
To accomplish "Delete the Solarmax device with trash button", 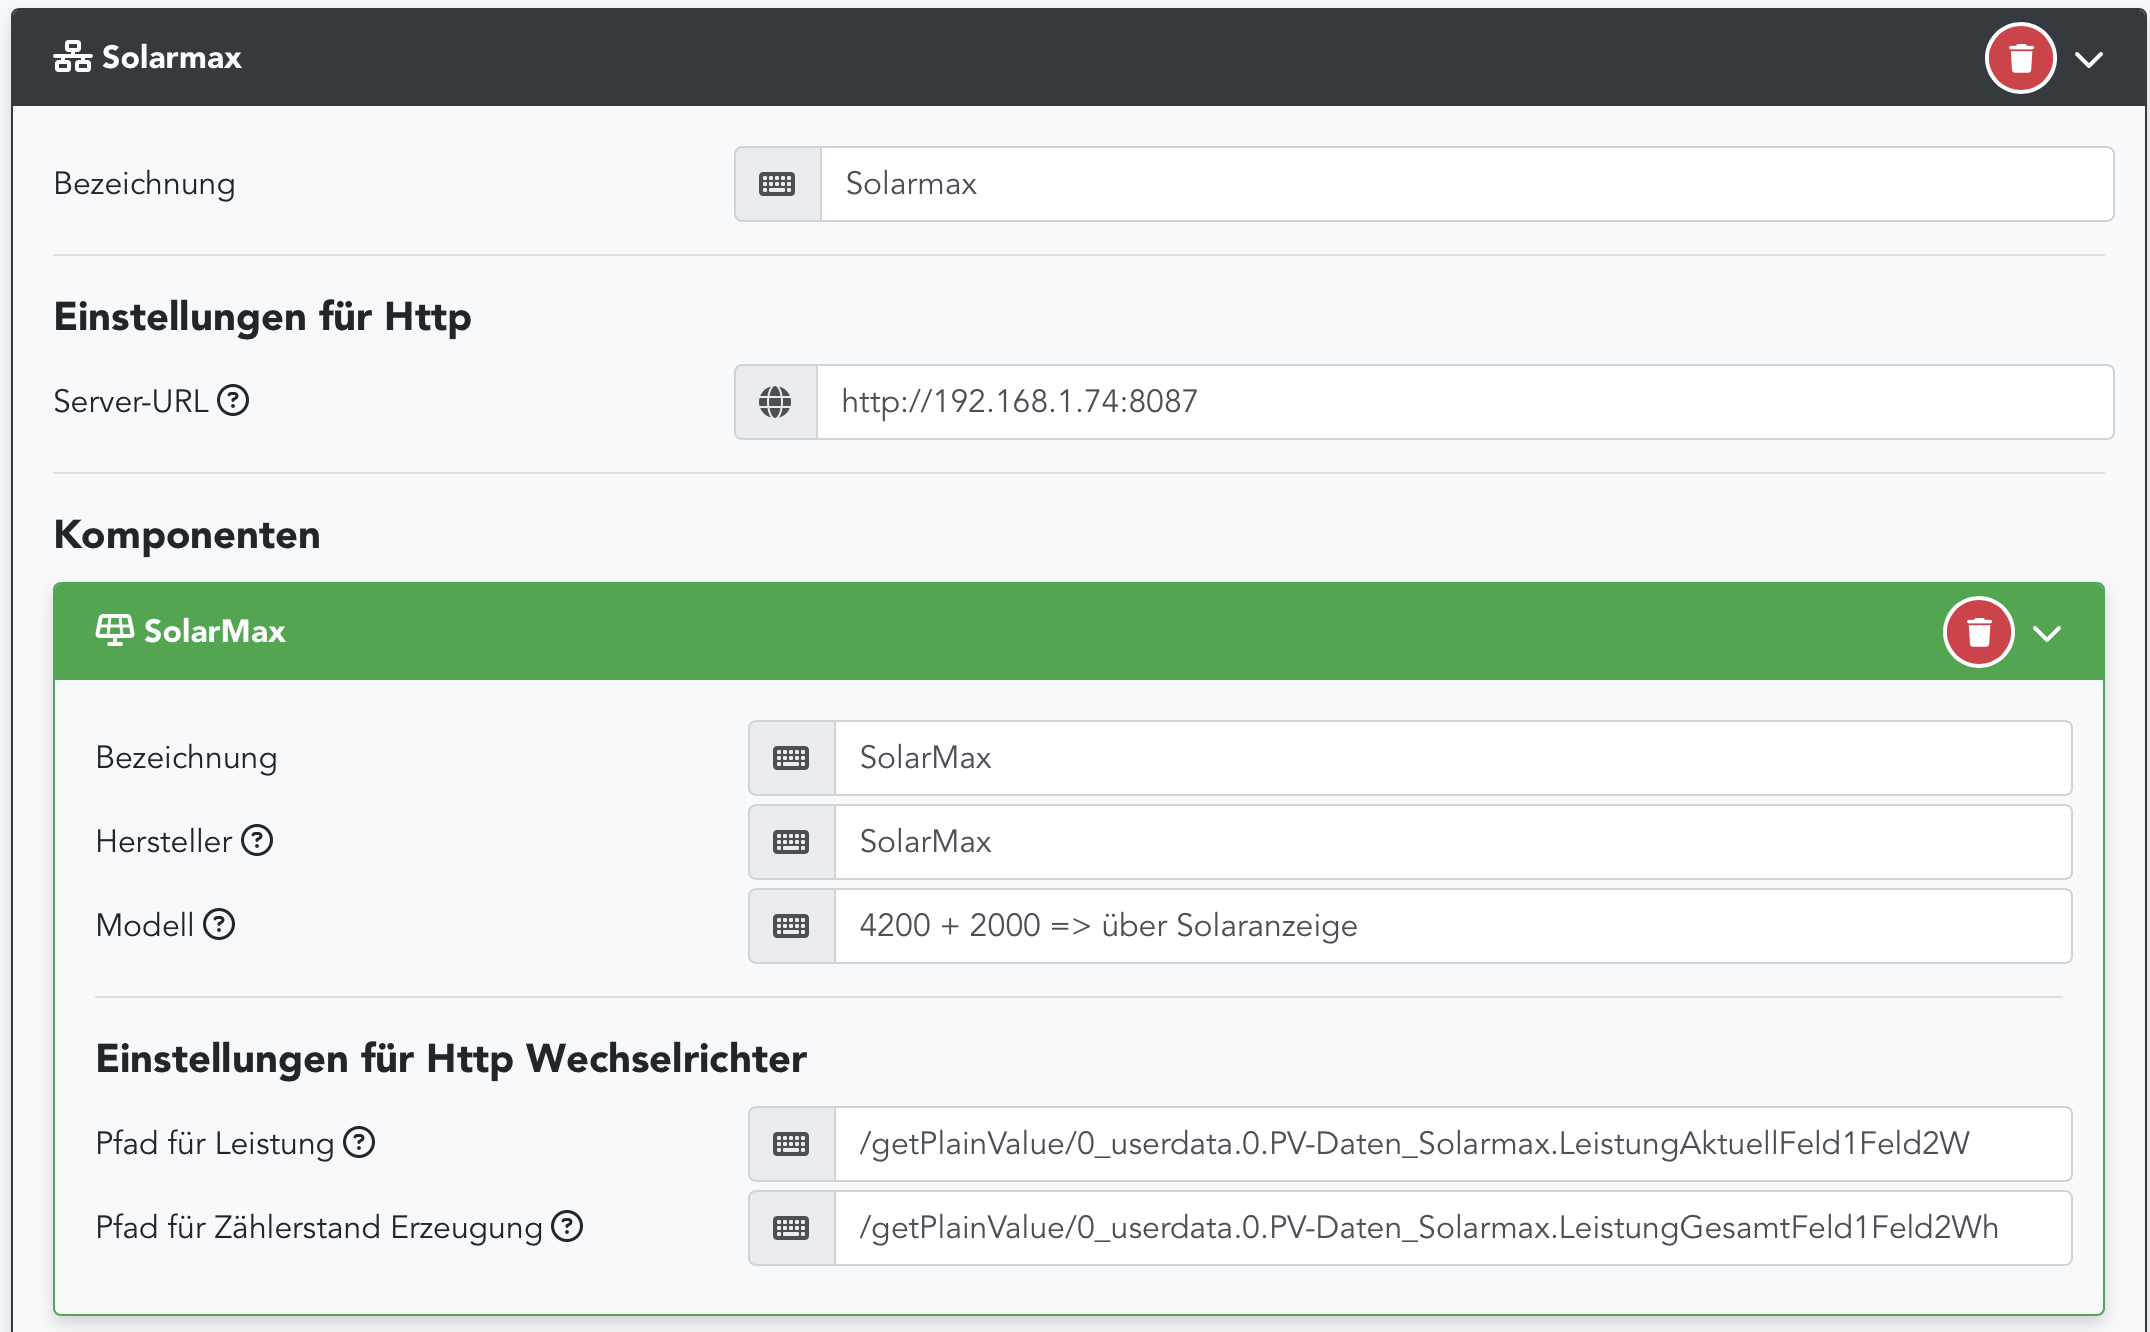I will point(2020,58).
